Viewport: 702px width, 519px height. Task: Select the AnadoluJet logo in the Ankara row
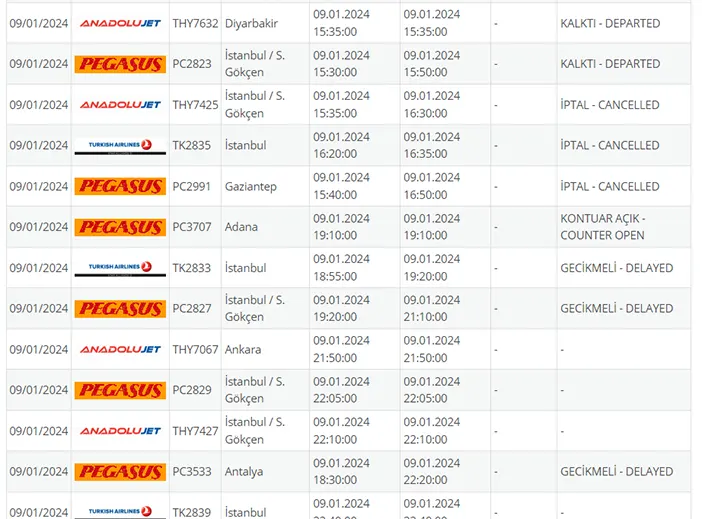pyautogui.click(x=120, y=350)
